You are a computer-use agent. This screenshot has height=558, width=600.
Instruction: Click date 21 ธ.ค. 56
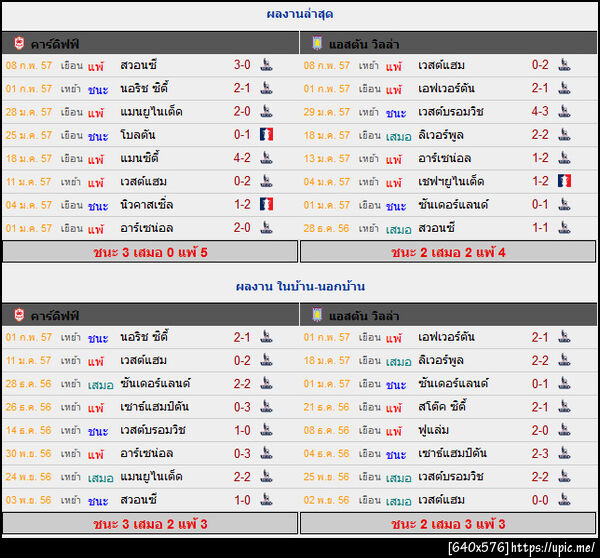click(326, 407)
